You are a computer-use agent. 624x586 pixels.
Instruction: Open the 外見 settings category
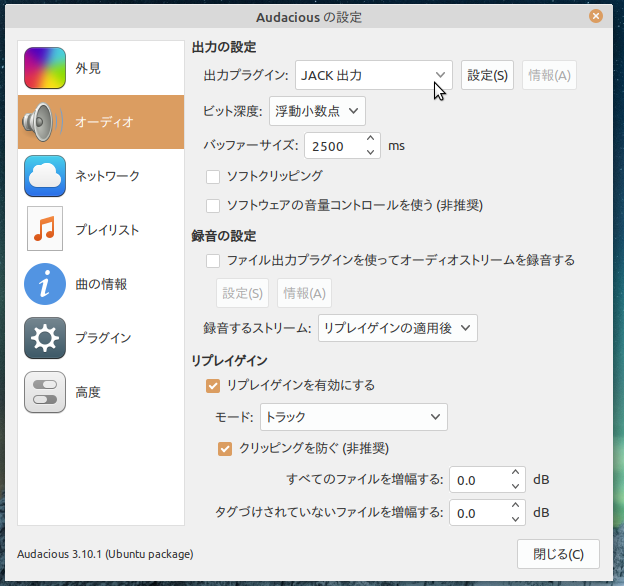(x=101, y=68)
